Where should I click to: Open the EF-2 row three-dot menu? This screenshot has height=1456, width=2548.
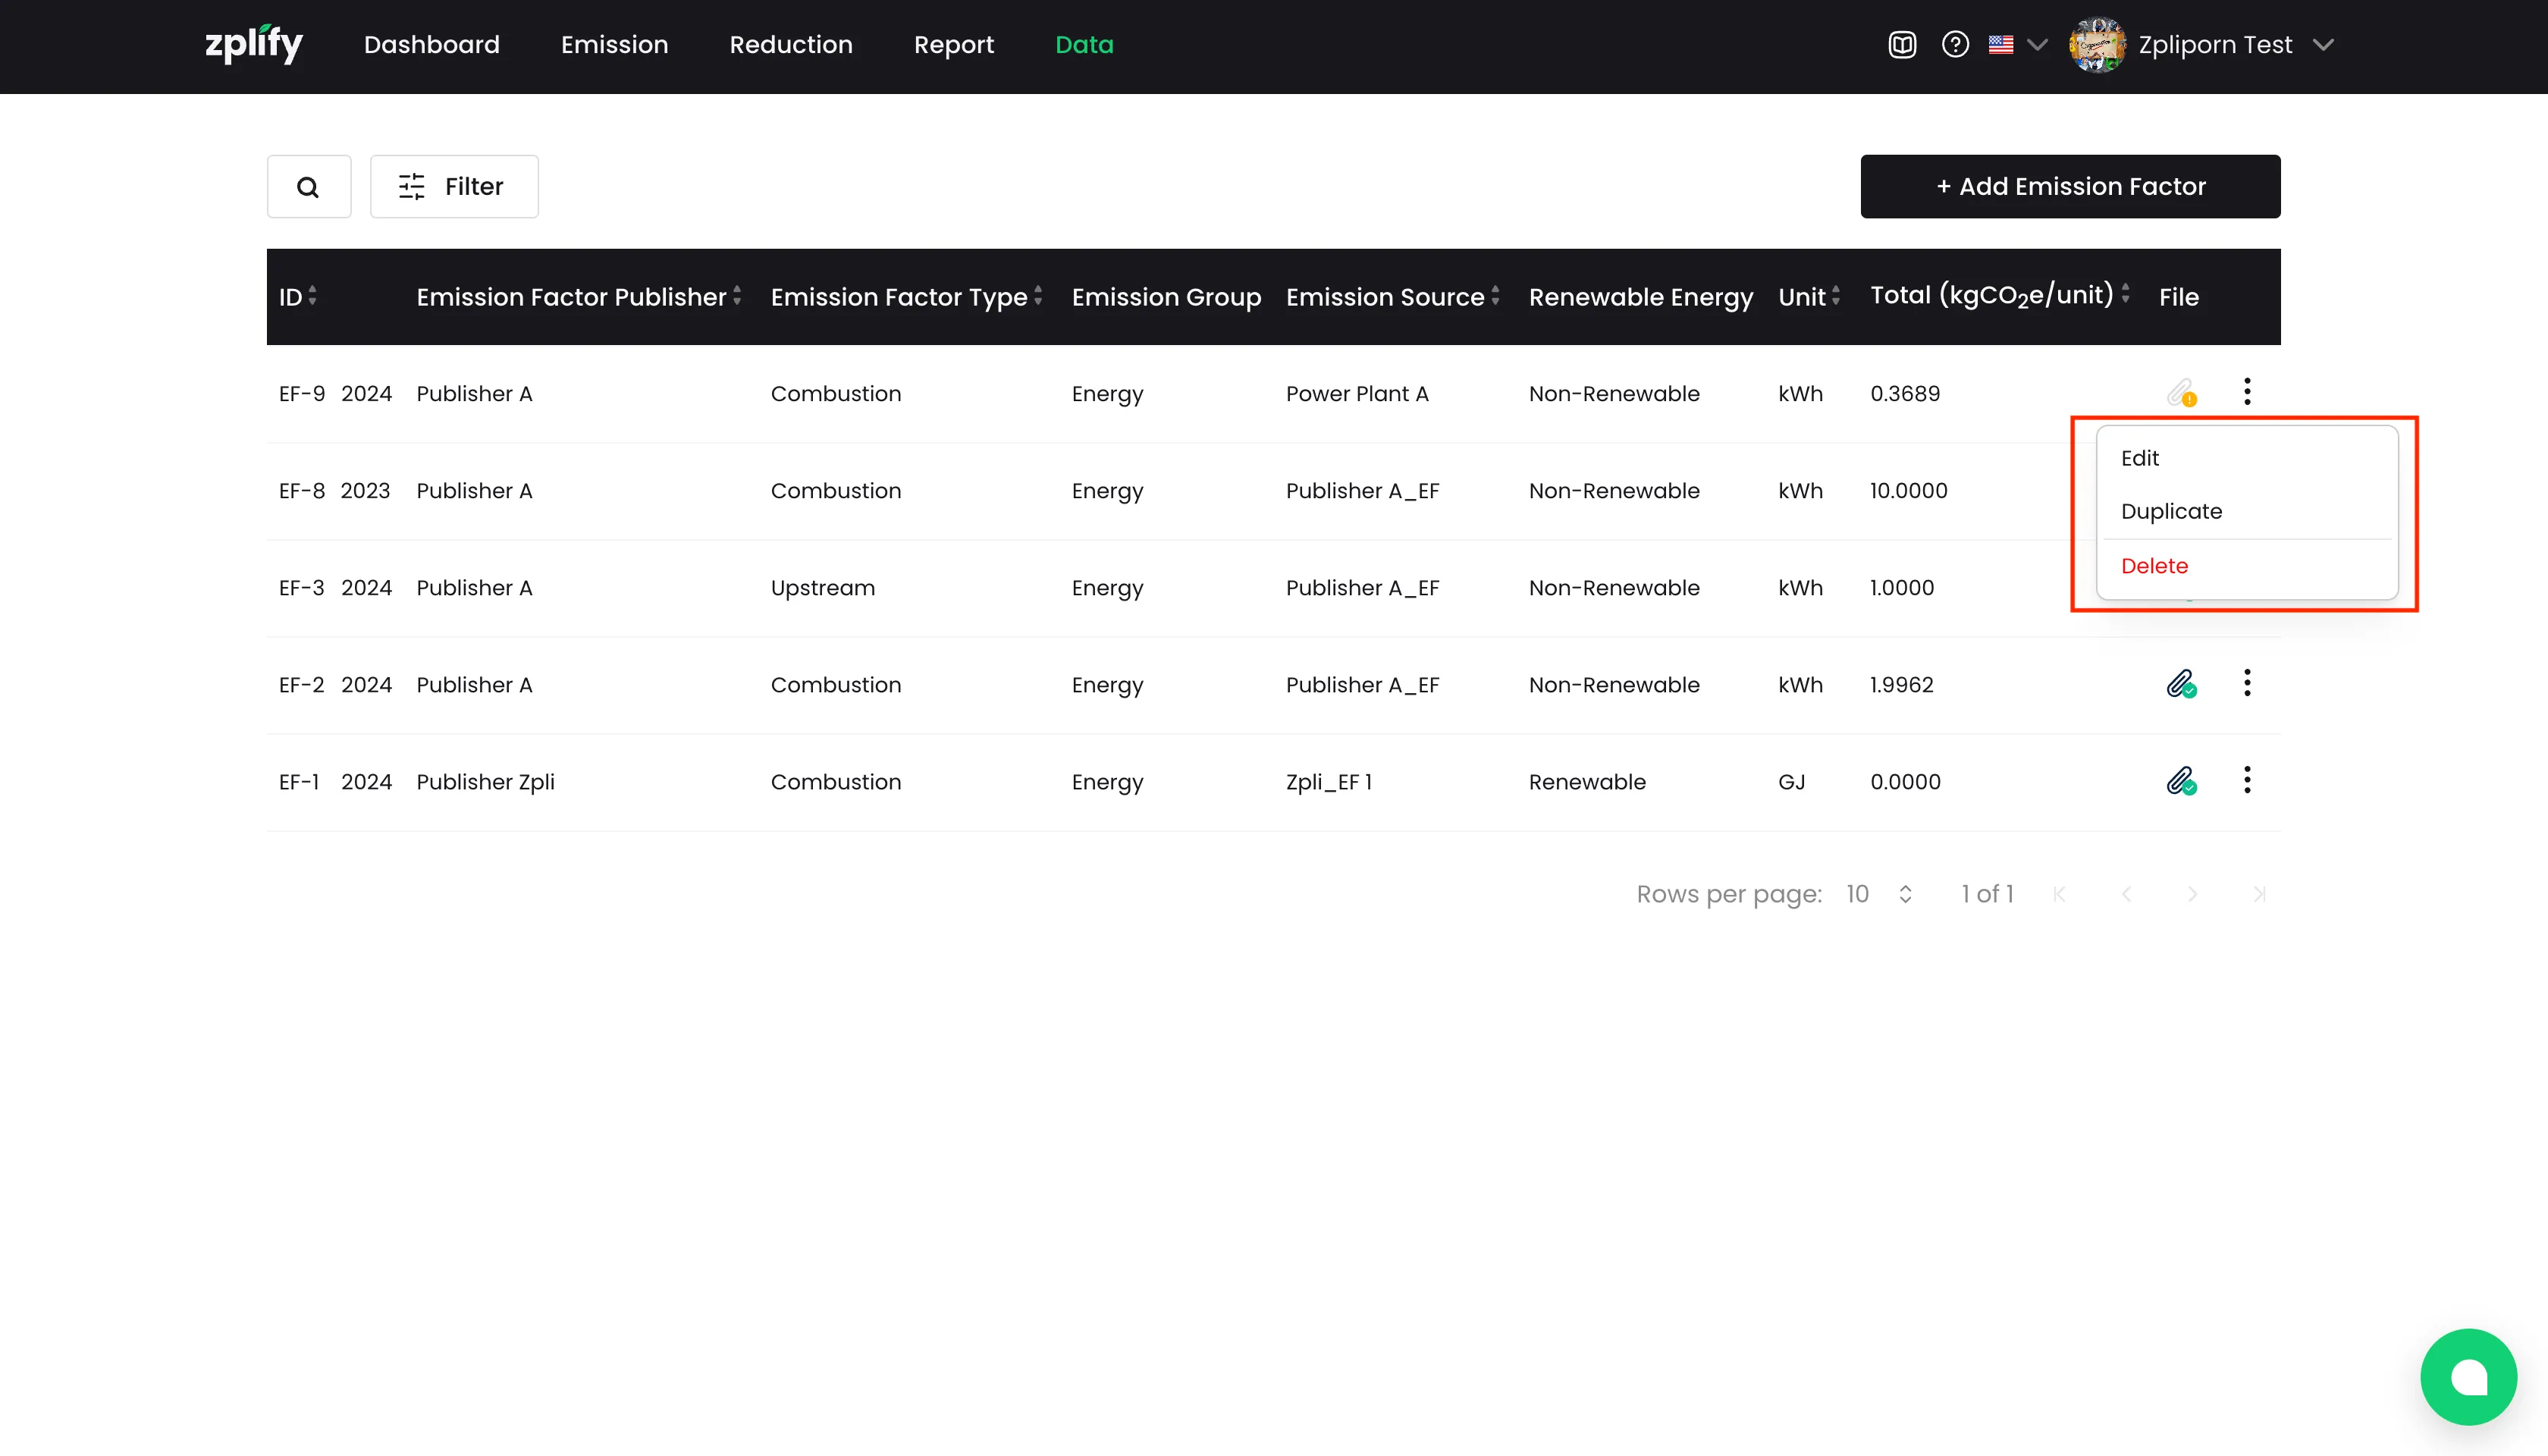pos(2247,683)
